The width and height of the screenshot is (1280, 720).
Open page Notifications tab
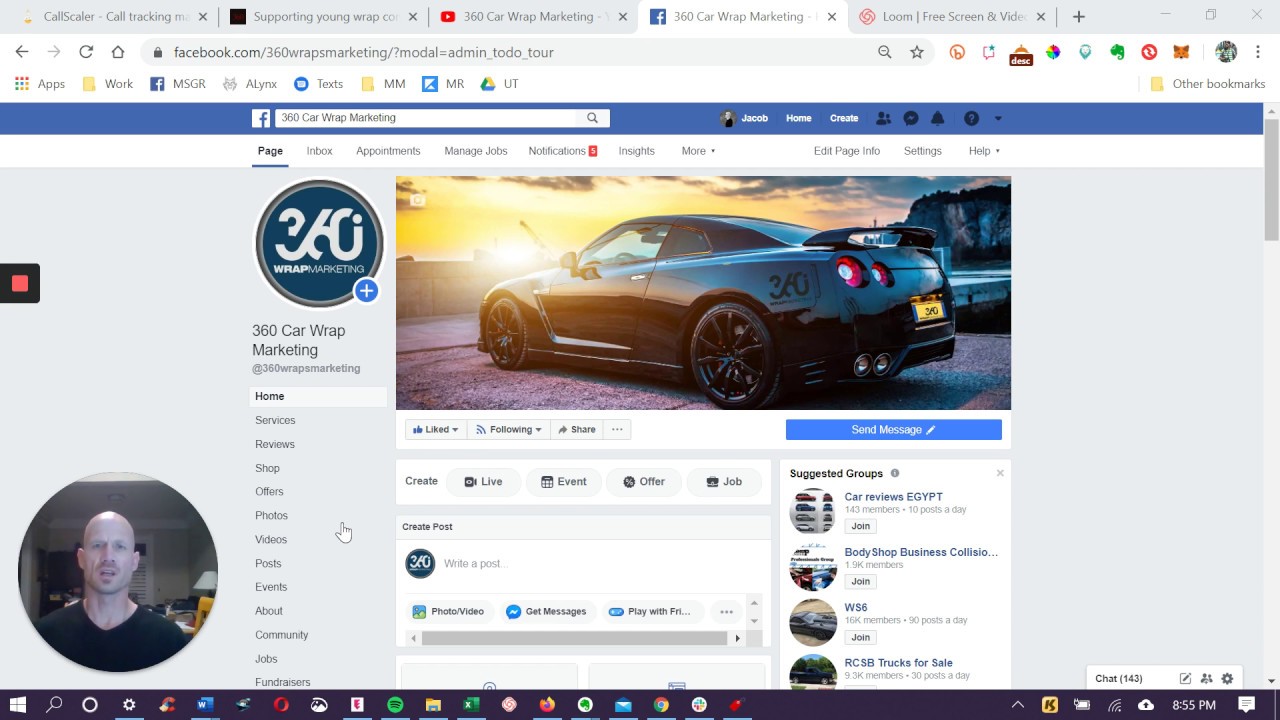(x=562, y=151)
